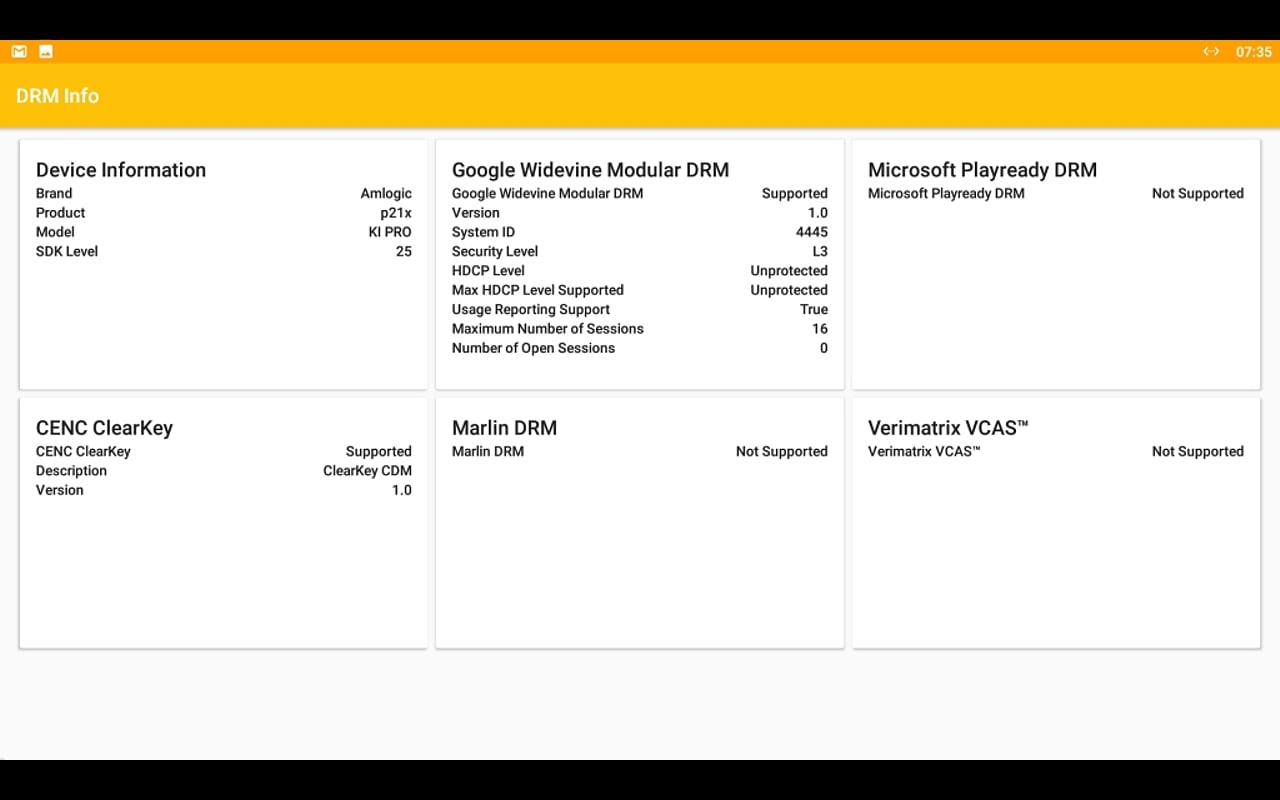Tap the Description label in CENC ClearKey
This screenshot has height=800, width=1280.
71,471
